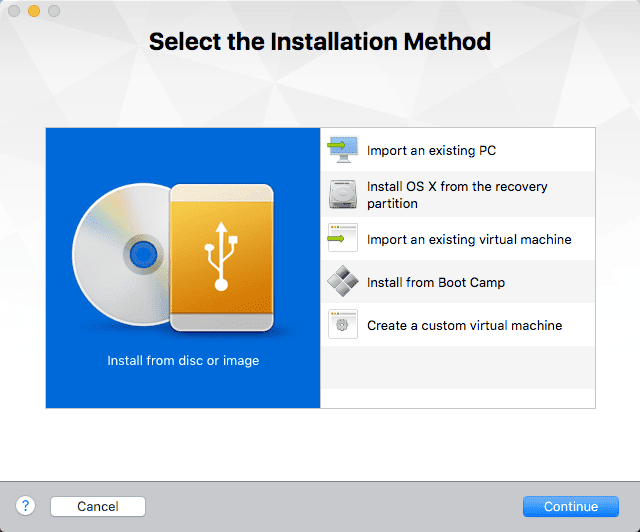Choose "Create a custom virtual machine" option
The height and width of the screenshot is (532, 640).
coord(458,325)
